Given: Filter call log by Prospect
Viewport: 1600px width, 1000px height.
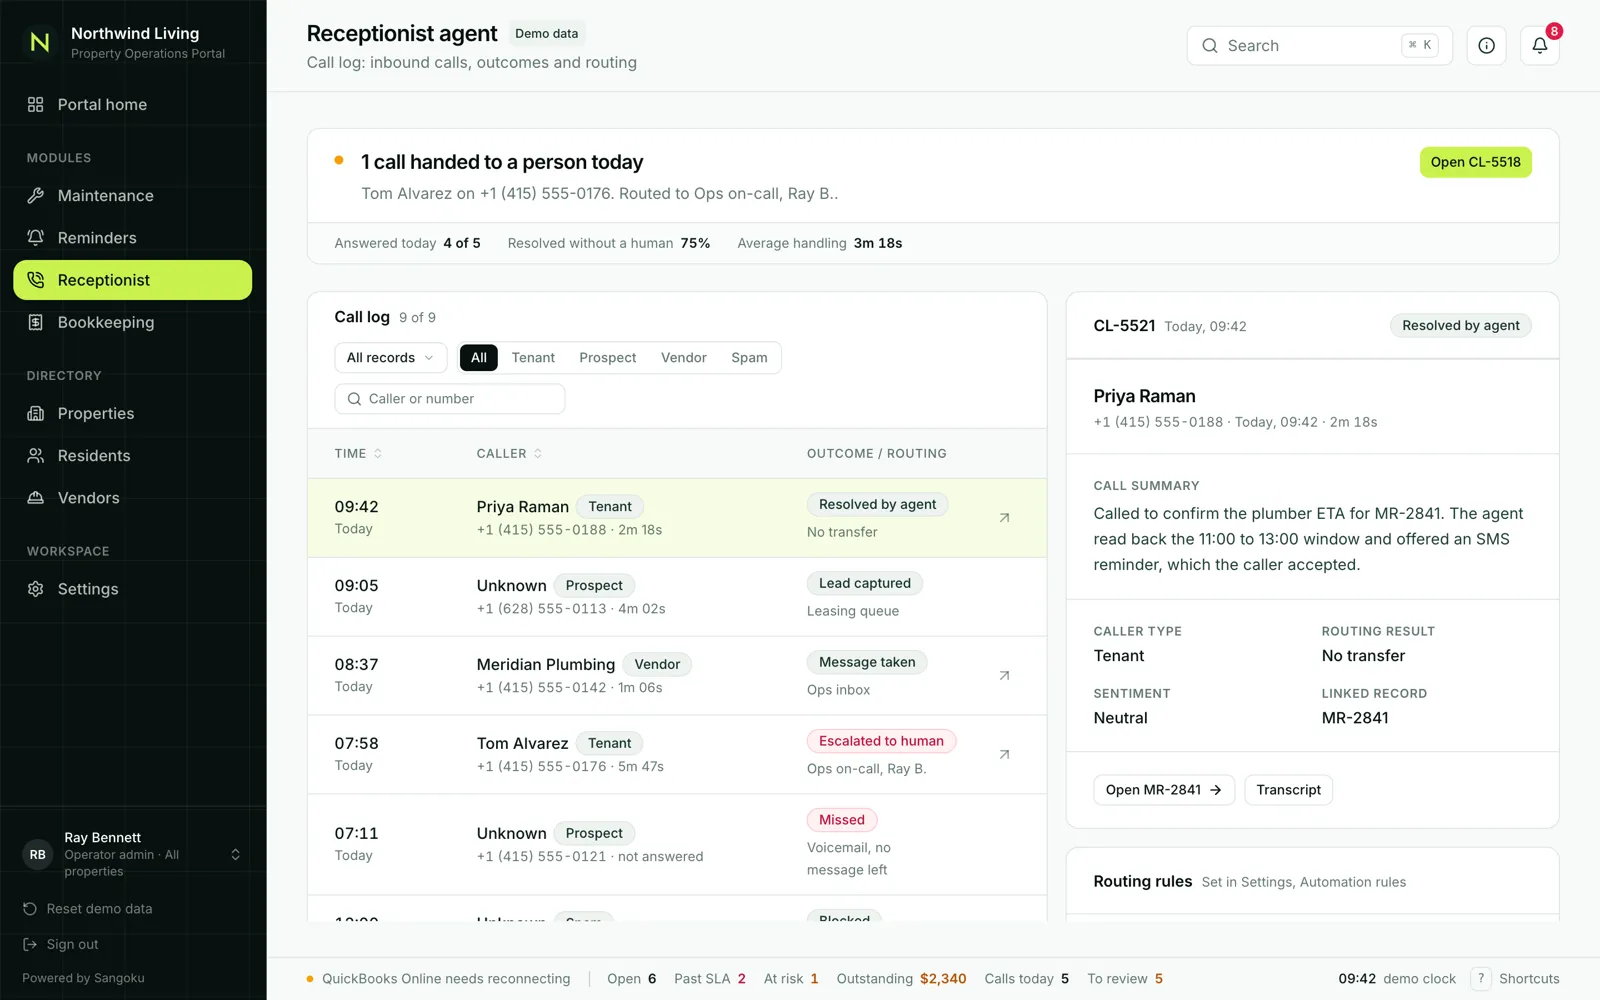Looking at the screenshot, I should [x=608, y=358].
